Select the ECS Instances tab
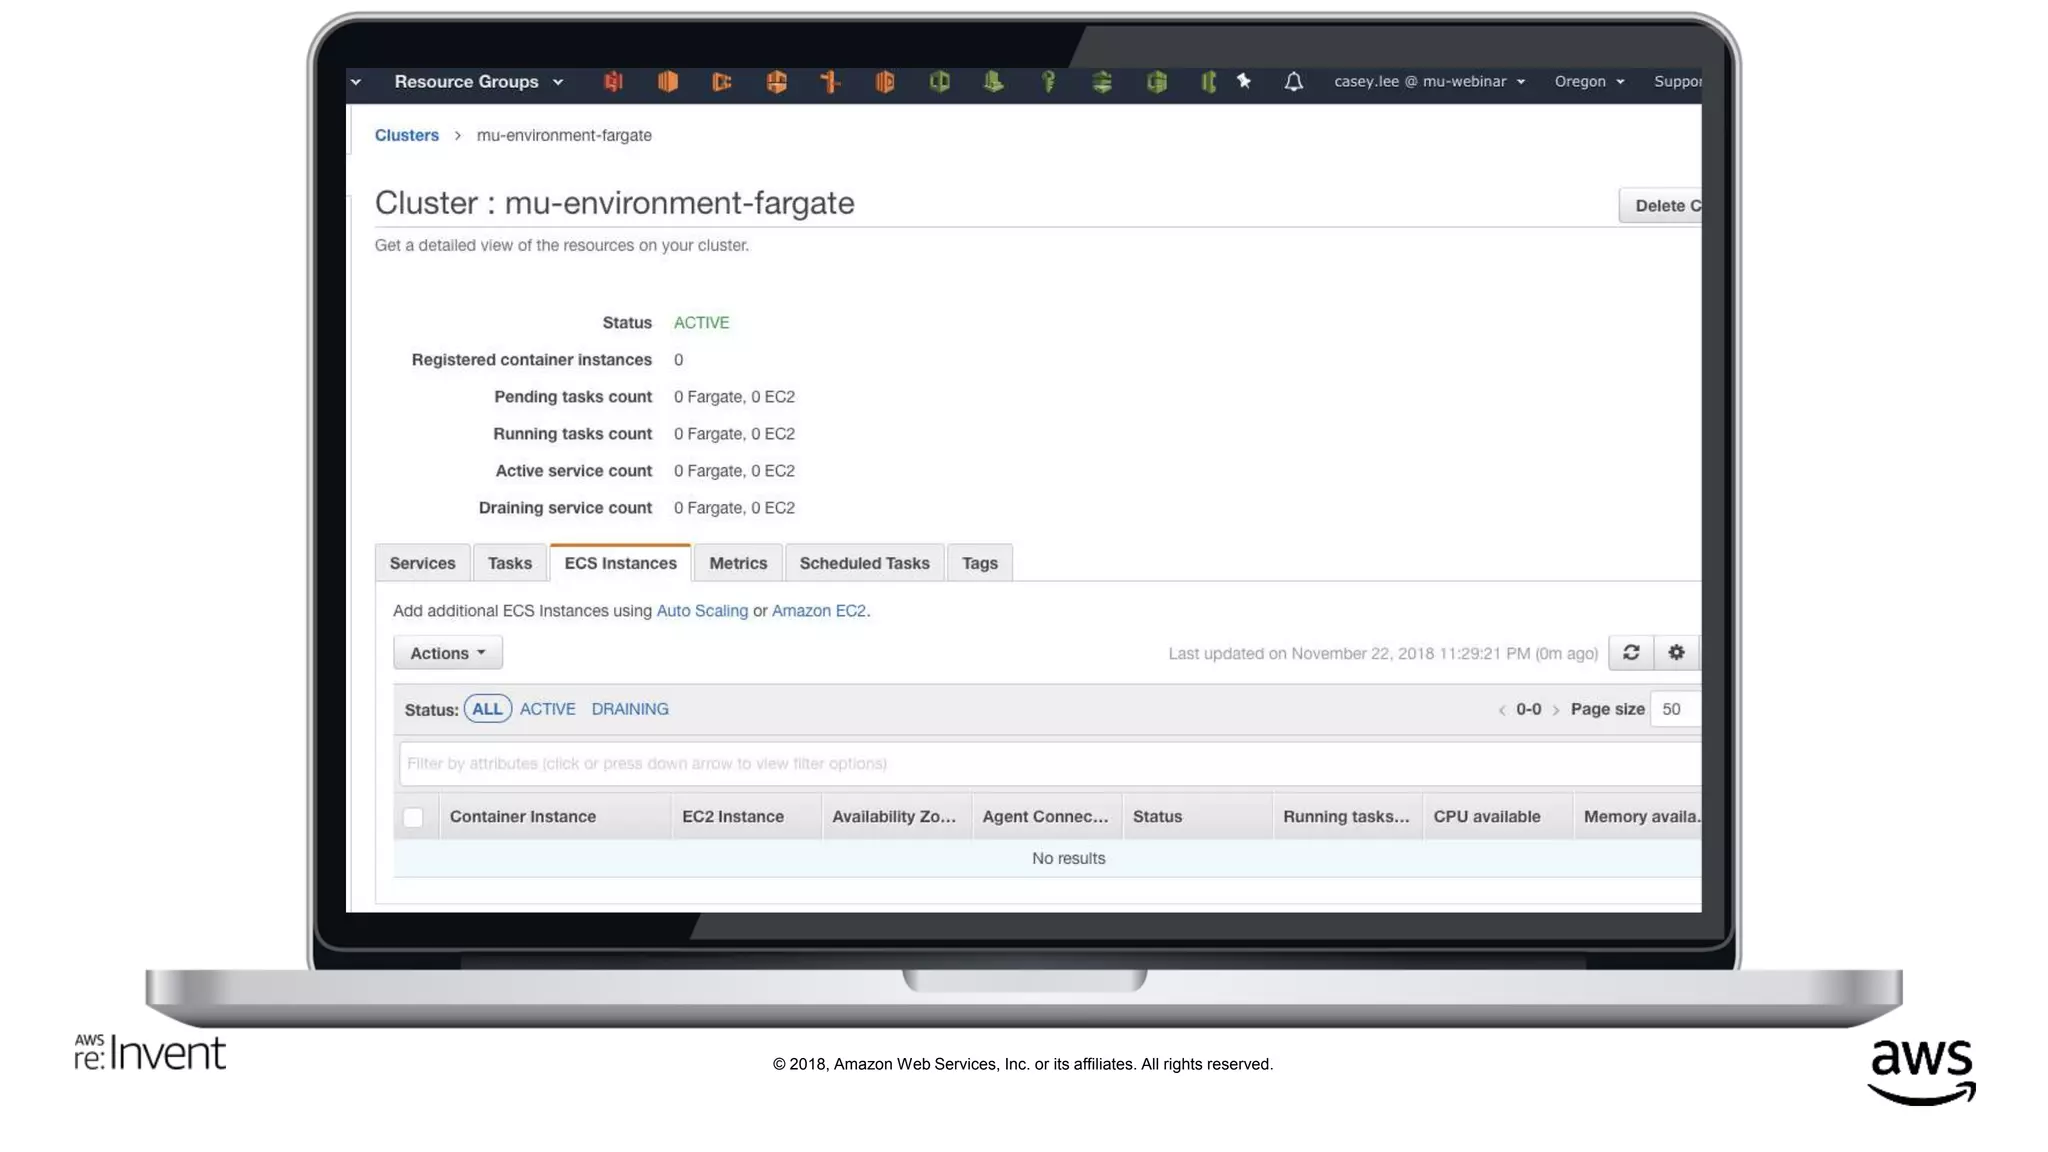Screen dimensions: 2048x1152 (620, 563)
